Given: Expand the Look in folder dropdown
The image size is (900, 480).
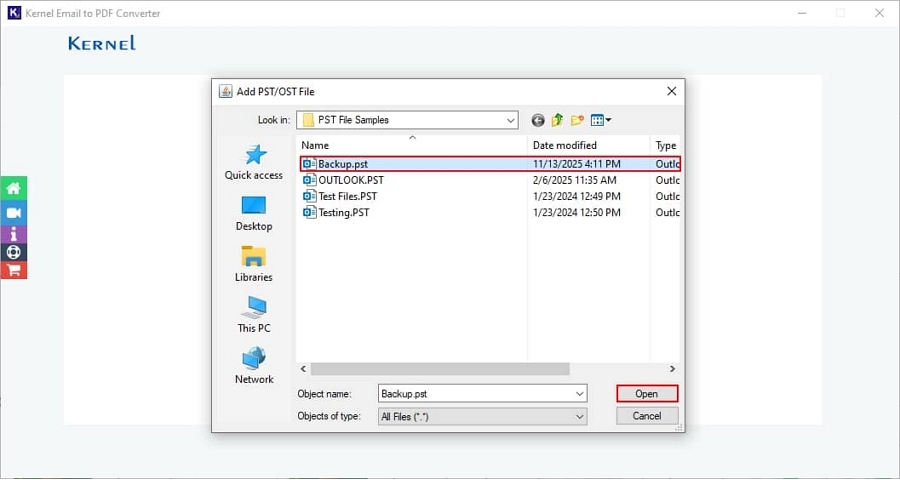Looking at the screenshot, I should pos(510,120).
